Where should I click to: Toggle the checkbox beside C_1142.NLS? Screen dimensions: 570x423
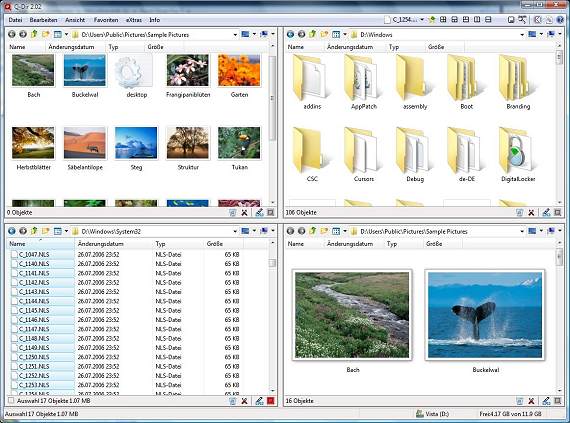[14, 282]
